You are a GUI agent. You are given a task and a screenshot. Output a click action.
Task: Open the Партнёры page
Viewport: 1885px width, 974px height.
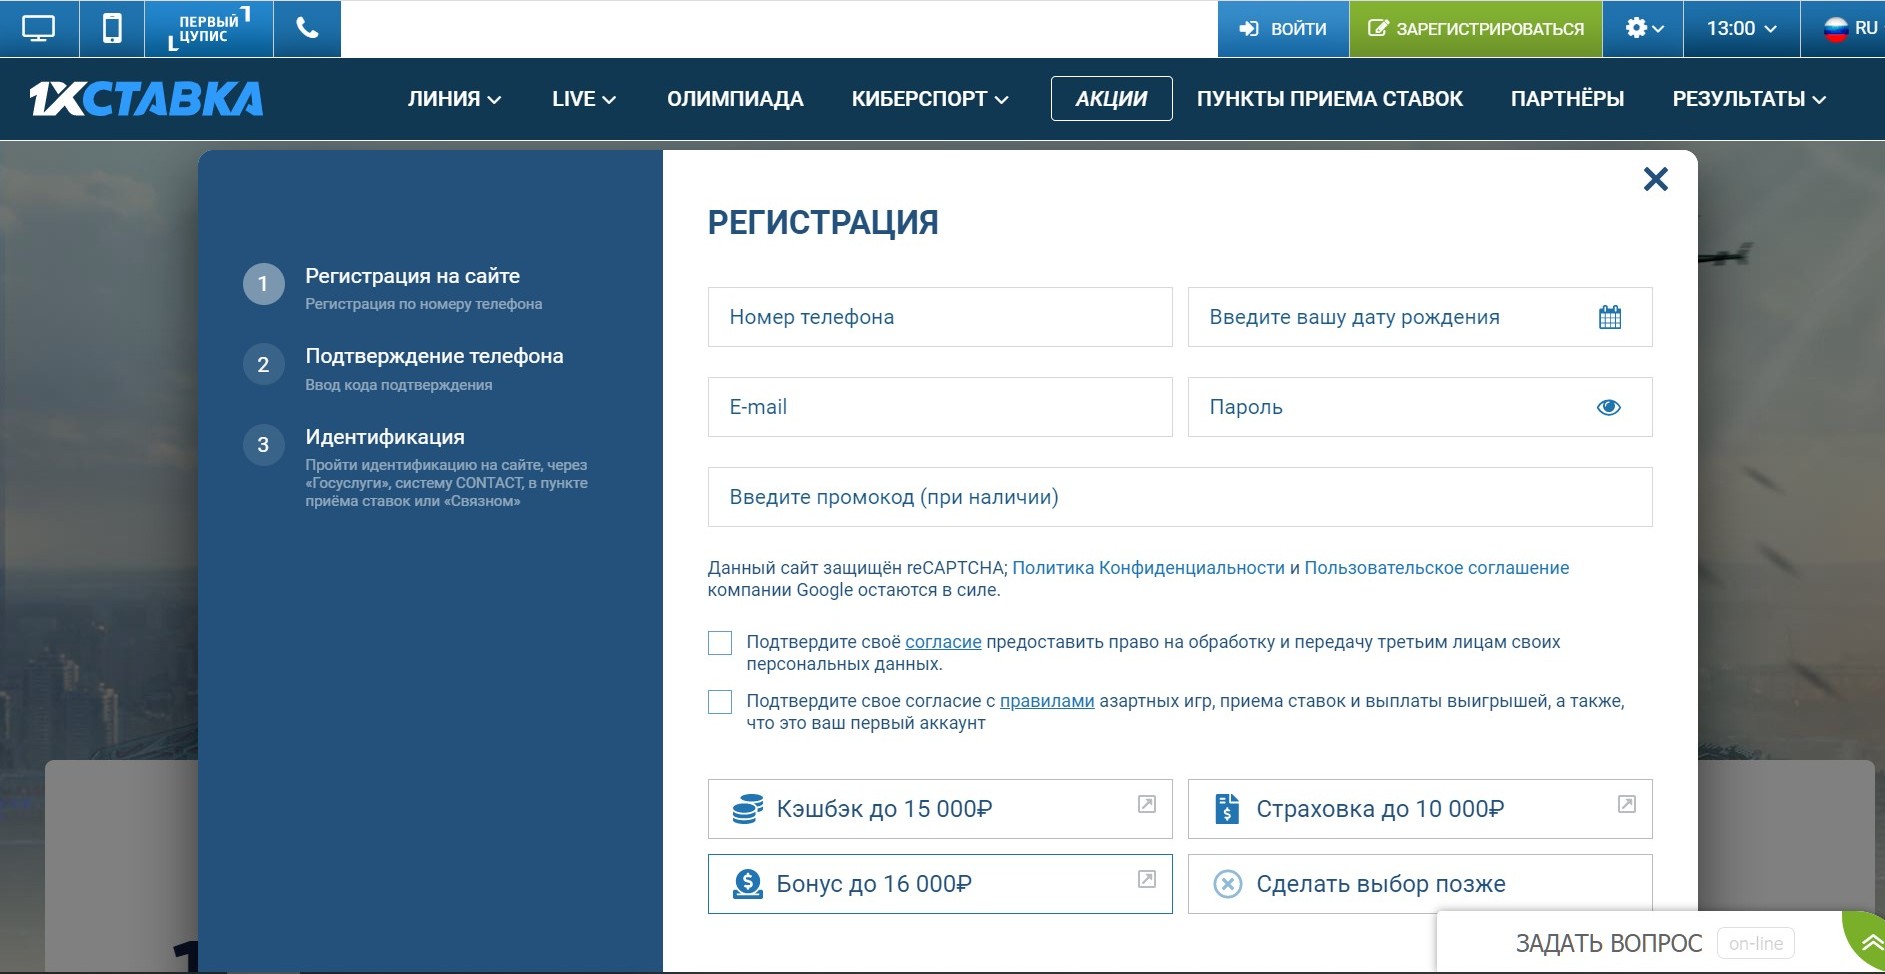(1567, 99)
